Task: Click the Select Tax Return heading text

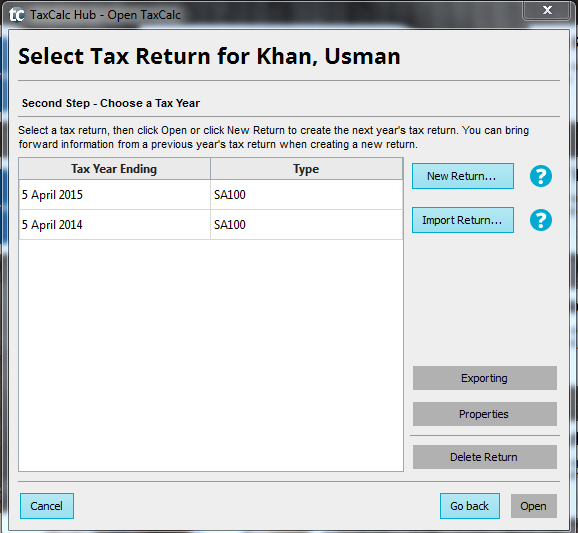Action: coord(209,56)
